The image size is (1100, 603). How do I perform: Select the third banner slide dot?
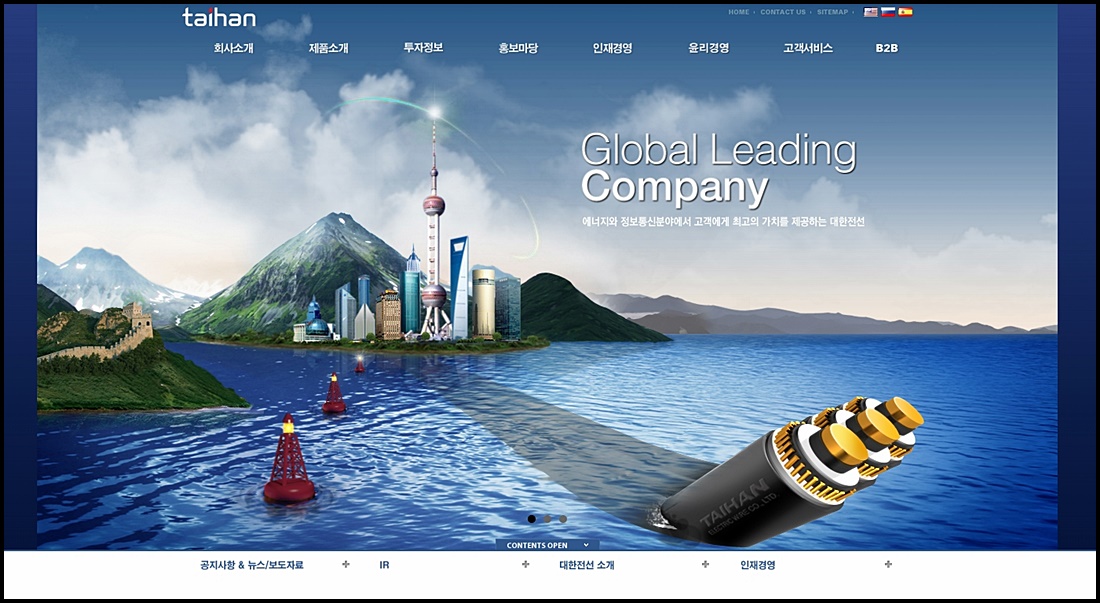[x=563, y=519]
